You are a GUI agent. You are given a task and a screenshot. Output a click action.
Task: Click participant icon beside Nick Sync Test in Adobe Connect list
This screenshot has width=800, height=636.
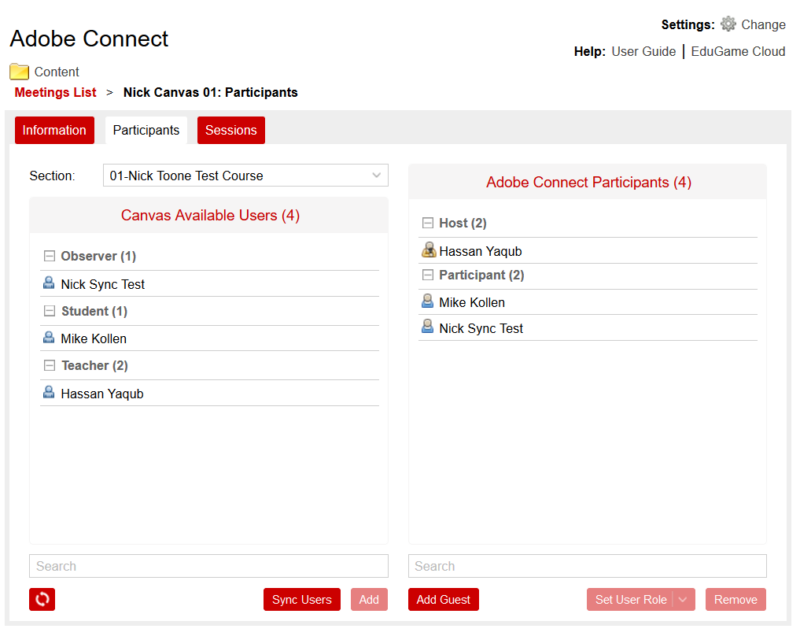pyautogui.click(x=428, y=327)
